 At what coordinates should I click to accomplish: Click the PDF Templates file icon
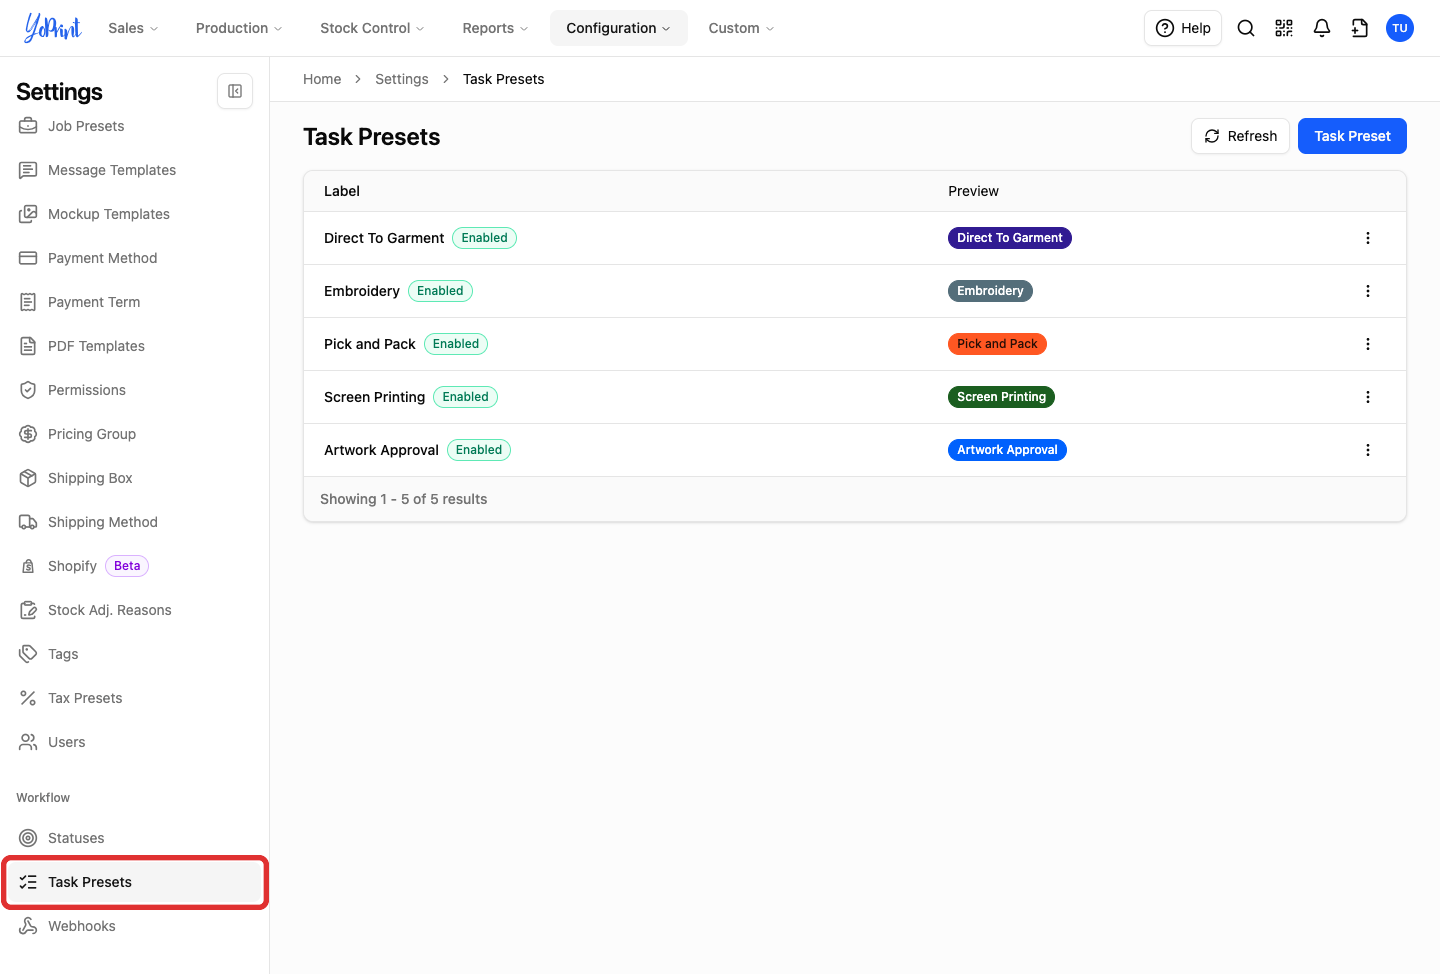click(28, 346)
